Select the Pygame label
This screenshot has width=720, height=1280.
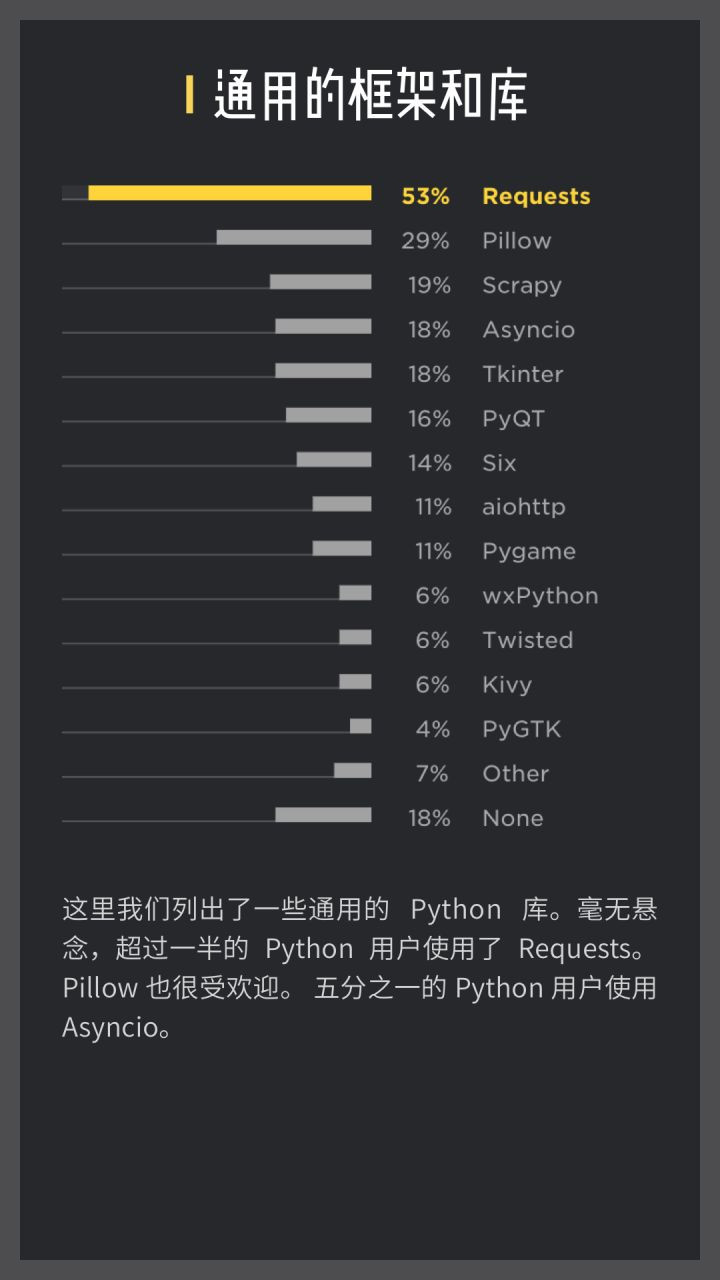tap(528, 552)
